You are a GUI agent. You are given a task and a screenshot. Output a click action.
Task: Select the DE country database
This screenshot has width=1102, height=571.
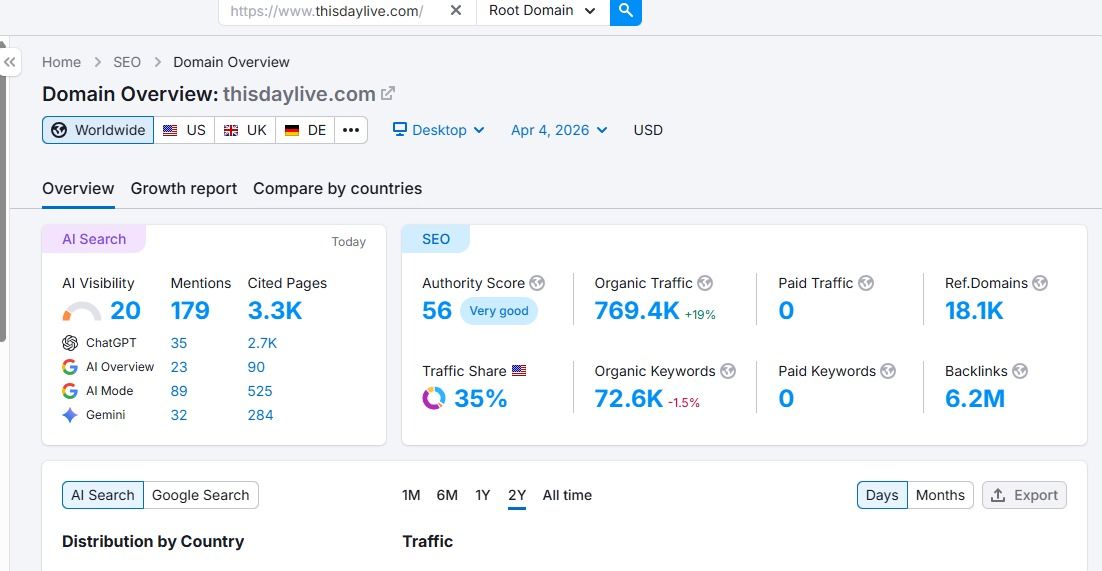pos(305,130)
